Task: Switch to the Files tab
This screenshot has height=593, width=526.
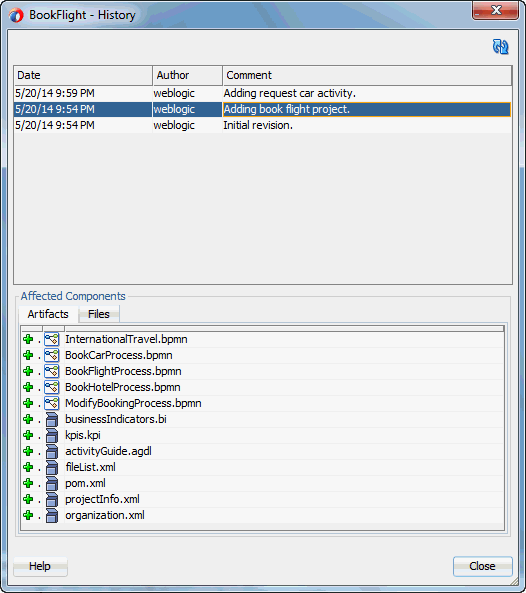Action: (x=99, y=314)
